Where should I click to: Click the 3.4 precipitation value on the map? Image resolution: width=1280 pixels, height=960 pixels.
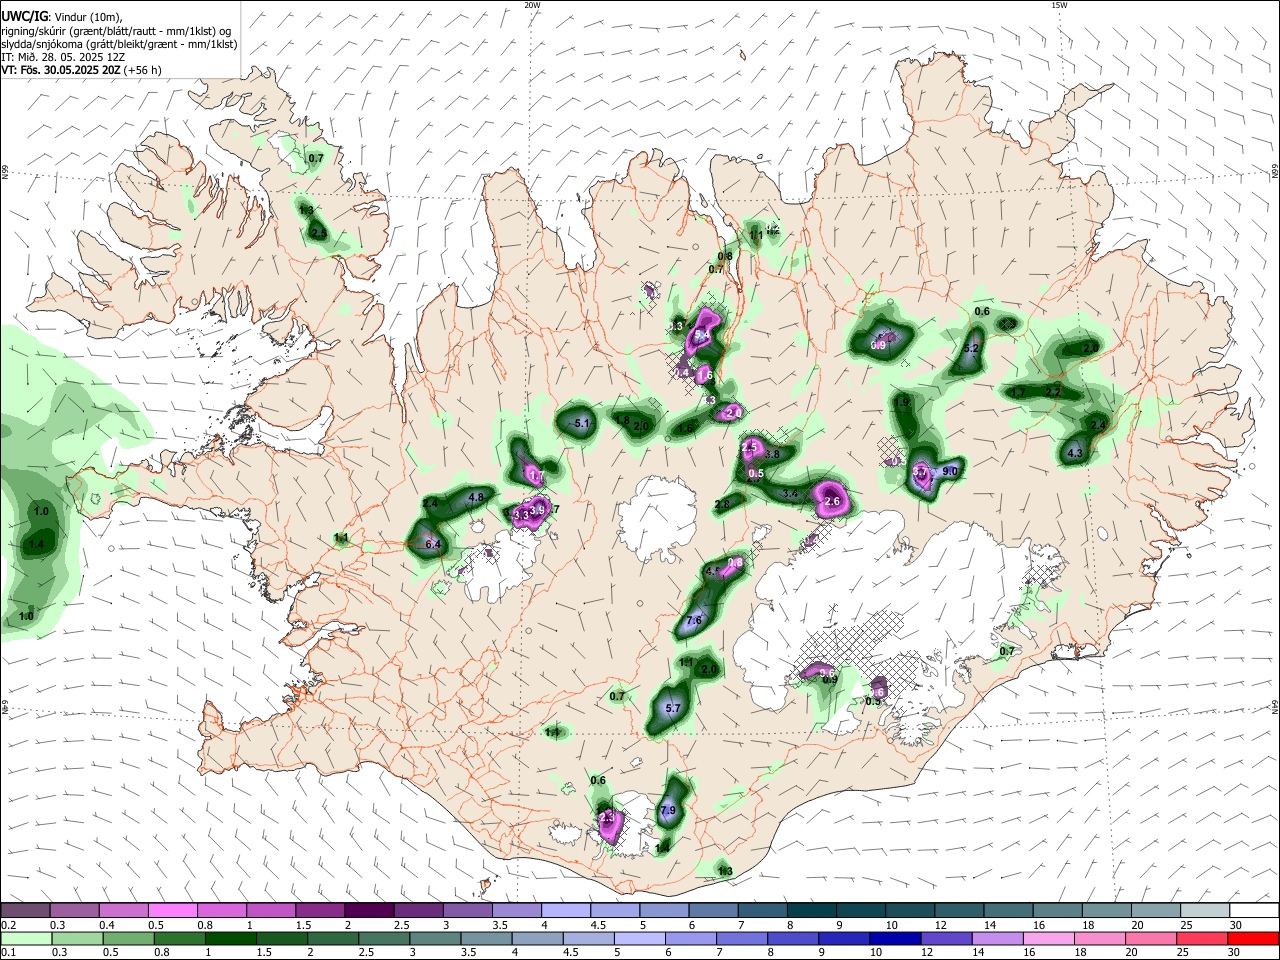tap(790, 493)
